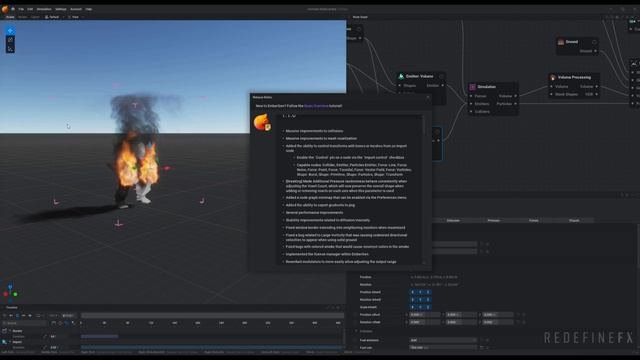Screen dimensions: 640x360
Task: Click the blue play/pause button in the timeline
Action: (x=17, y=316)
